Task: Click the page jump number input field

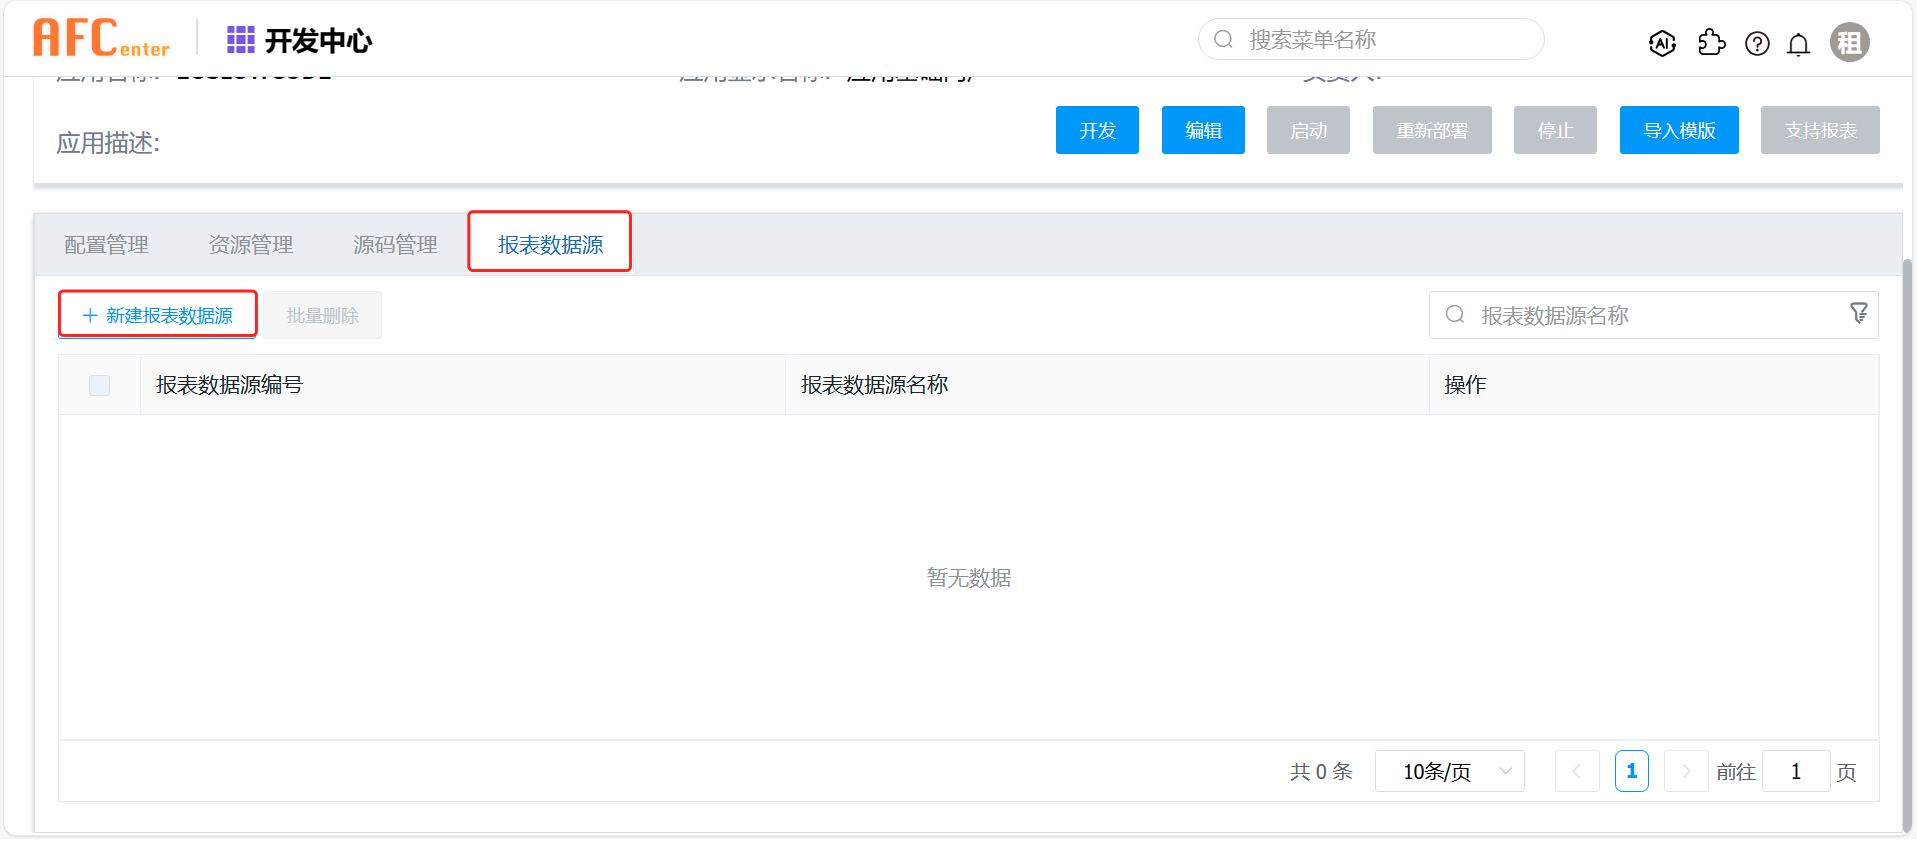Action: pos(1795,771)
